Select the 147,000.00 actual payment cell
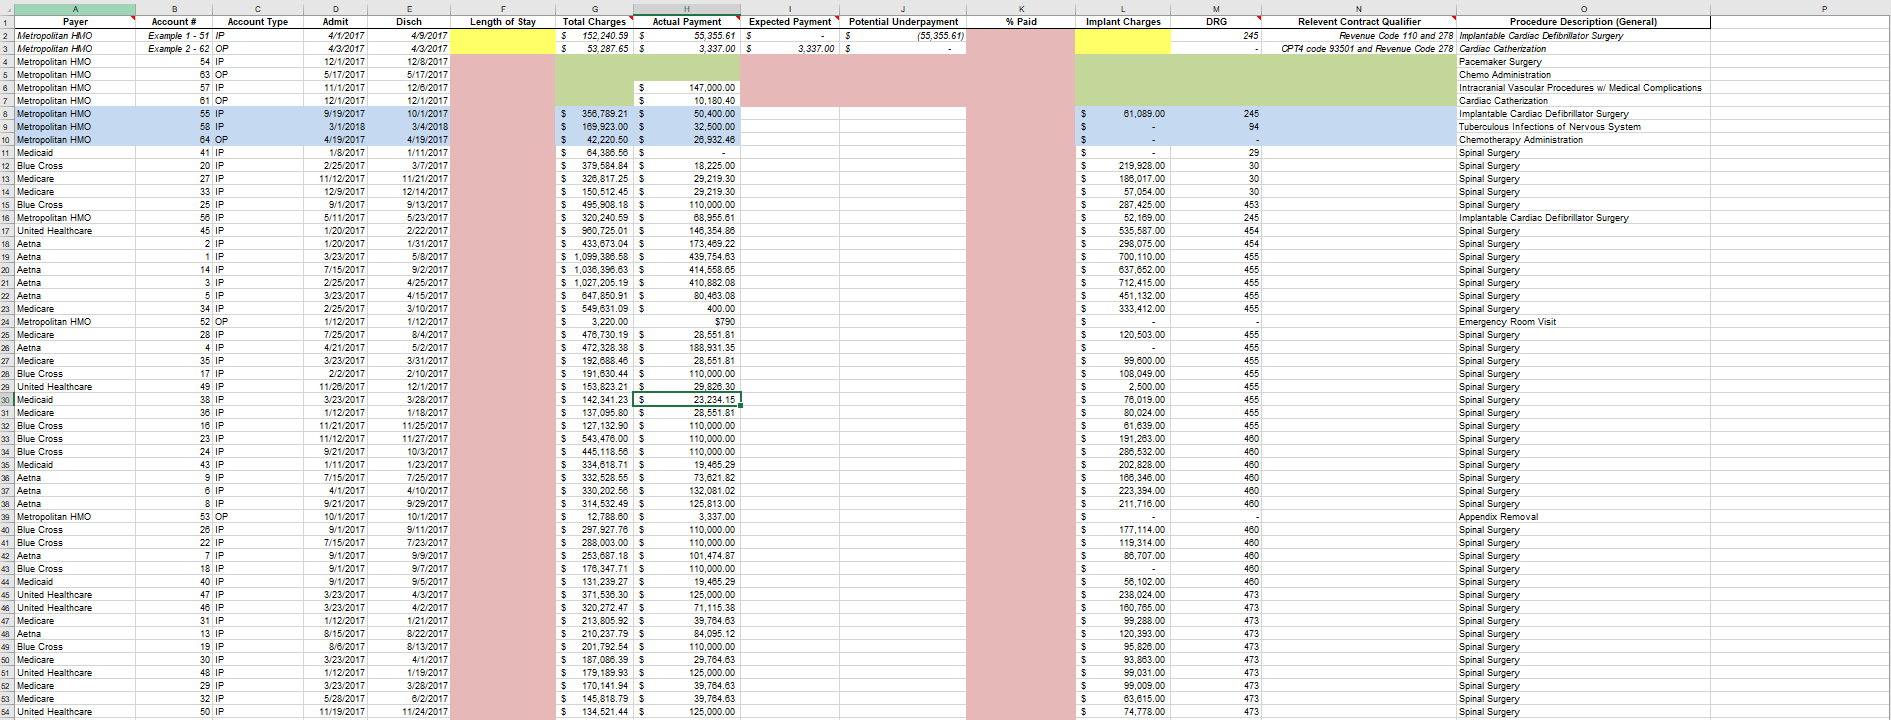 click(x=687, y=88)
